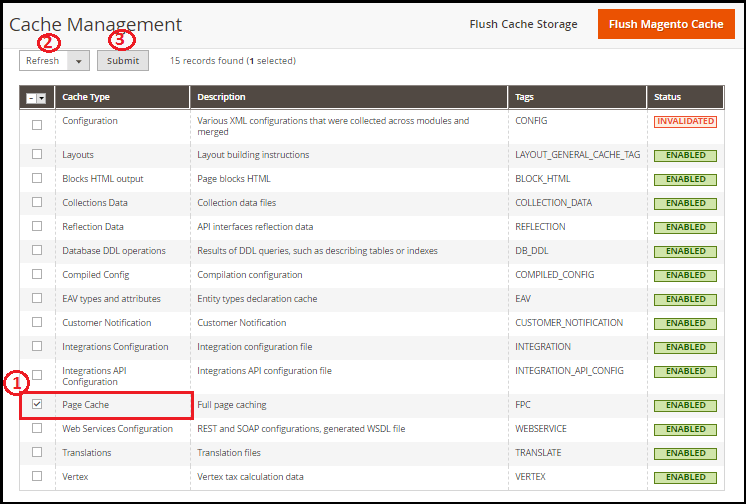Image resolution: width=746 pixels, height=504 pixels.
Task: Click the Translation files description
Action: coord(229,453)
